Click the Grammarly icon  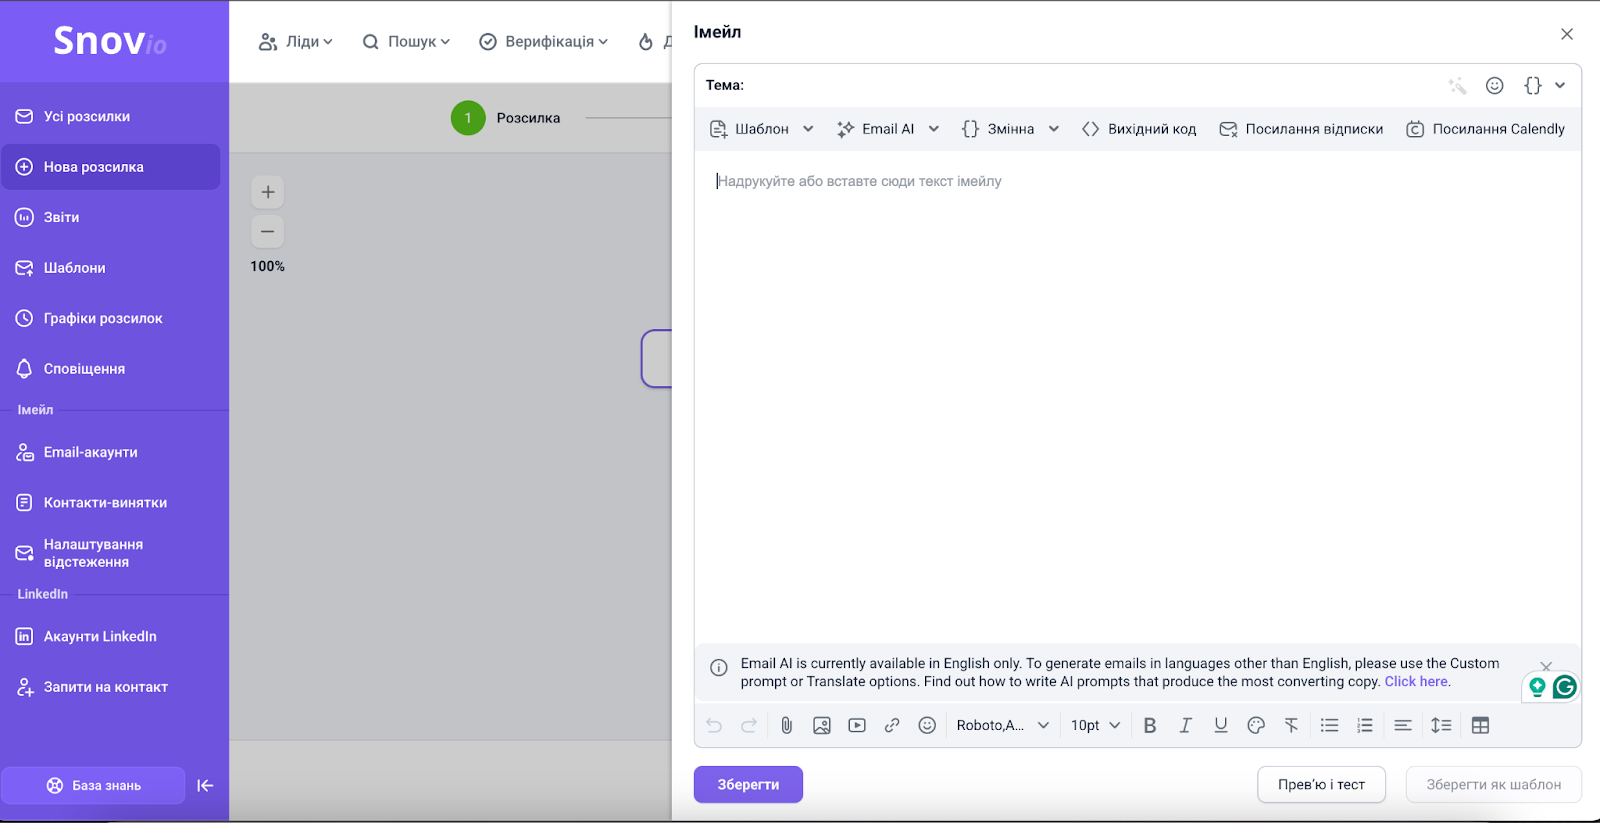click(1565, 687)
